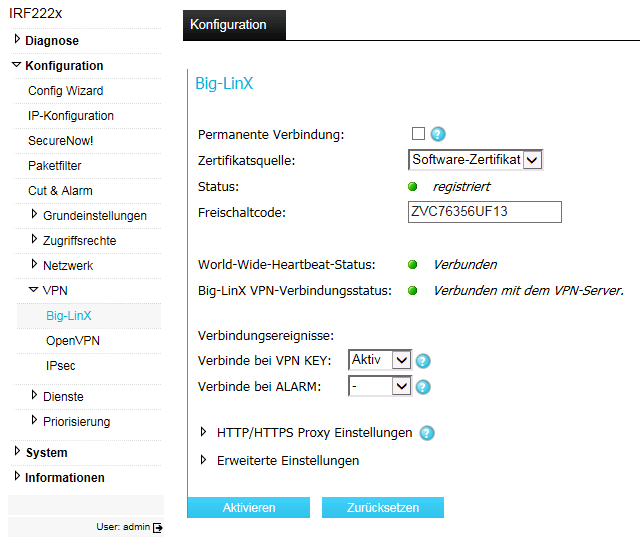Screen dimensions: 640x542
Task: Open the OpenVPN menu entry
Action: coord(73,341)
